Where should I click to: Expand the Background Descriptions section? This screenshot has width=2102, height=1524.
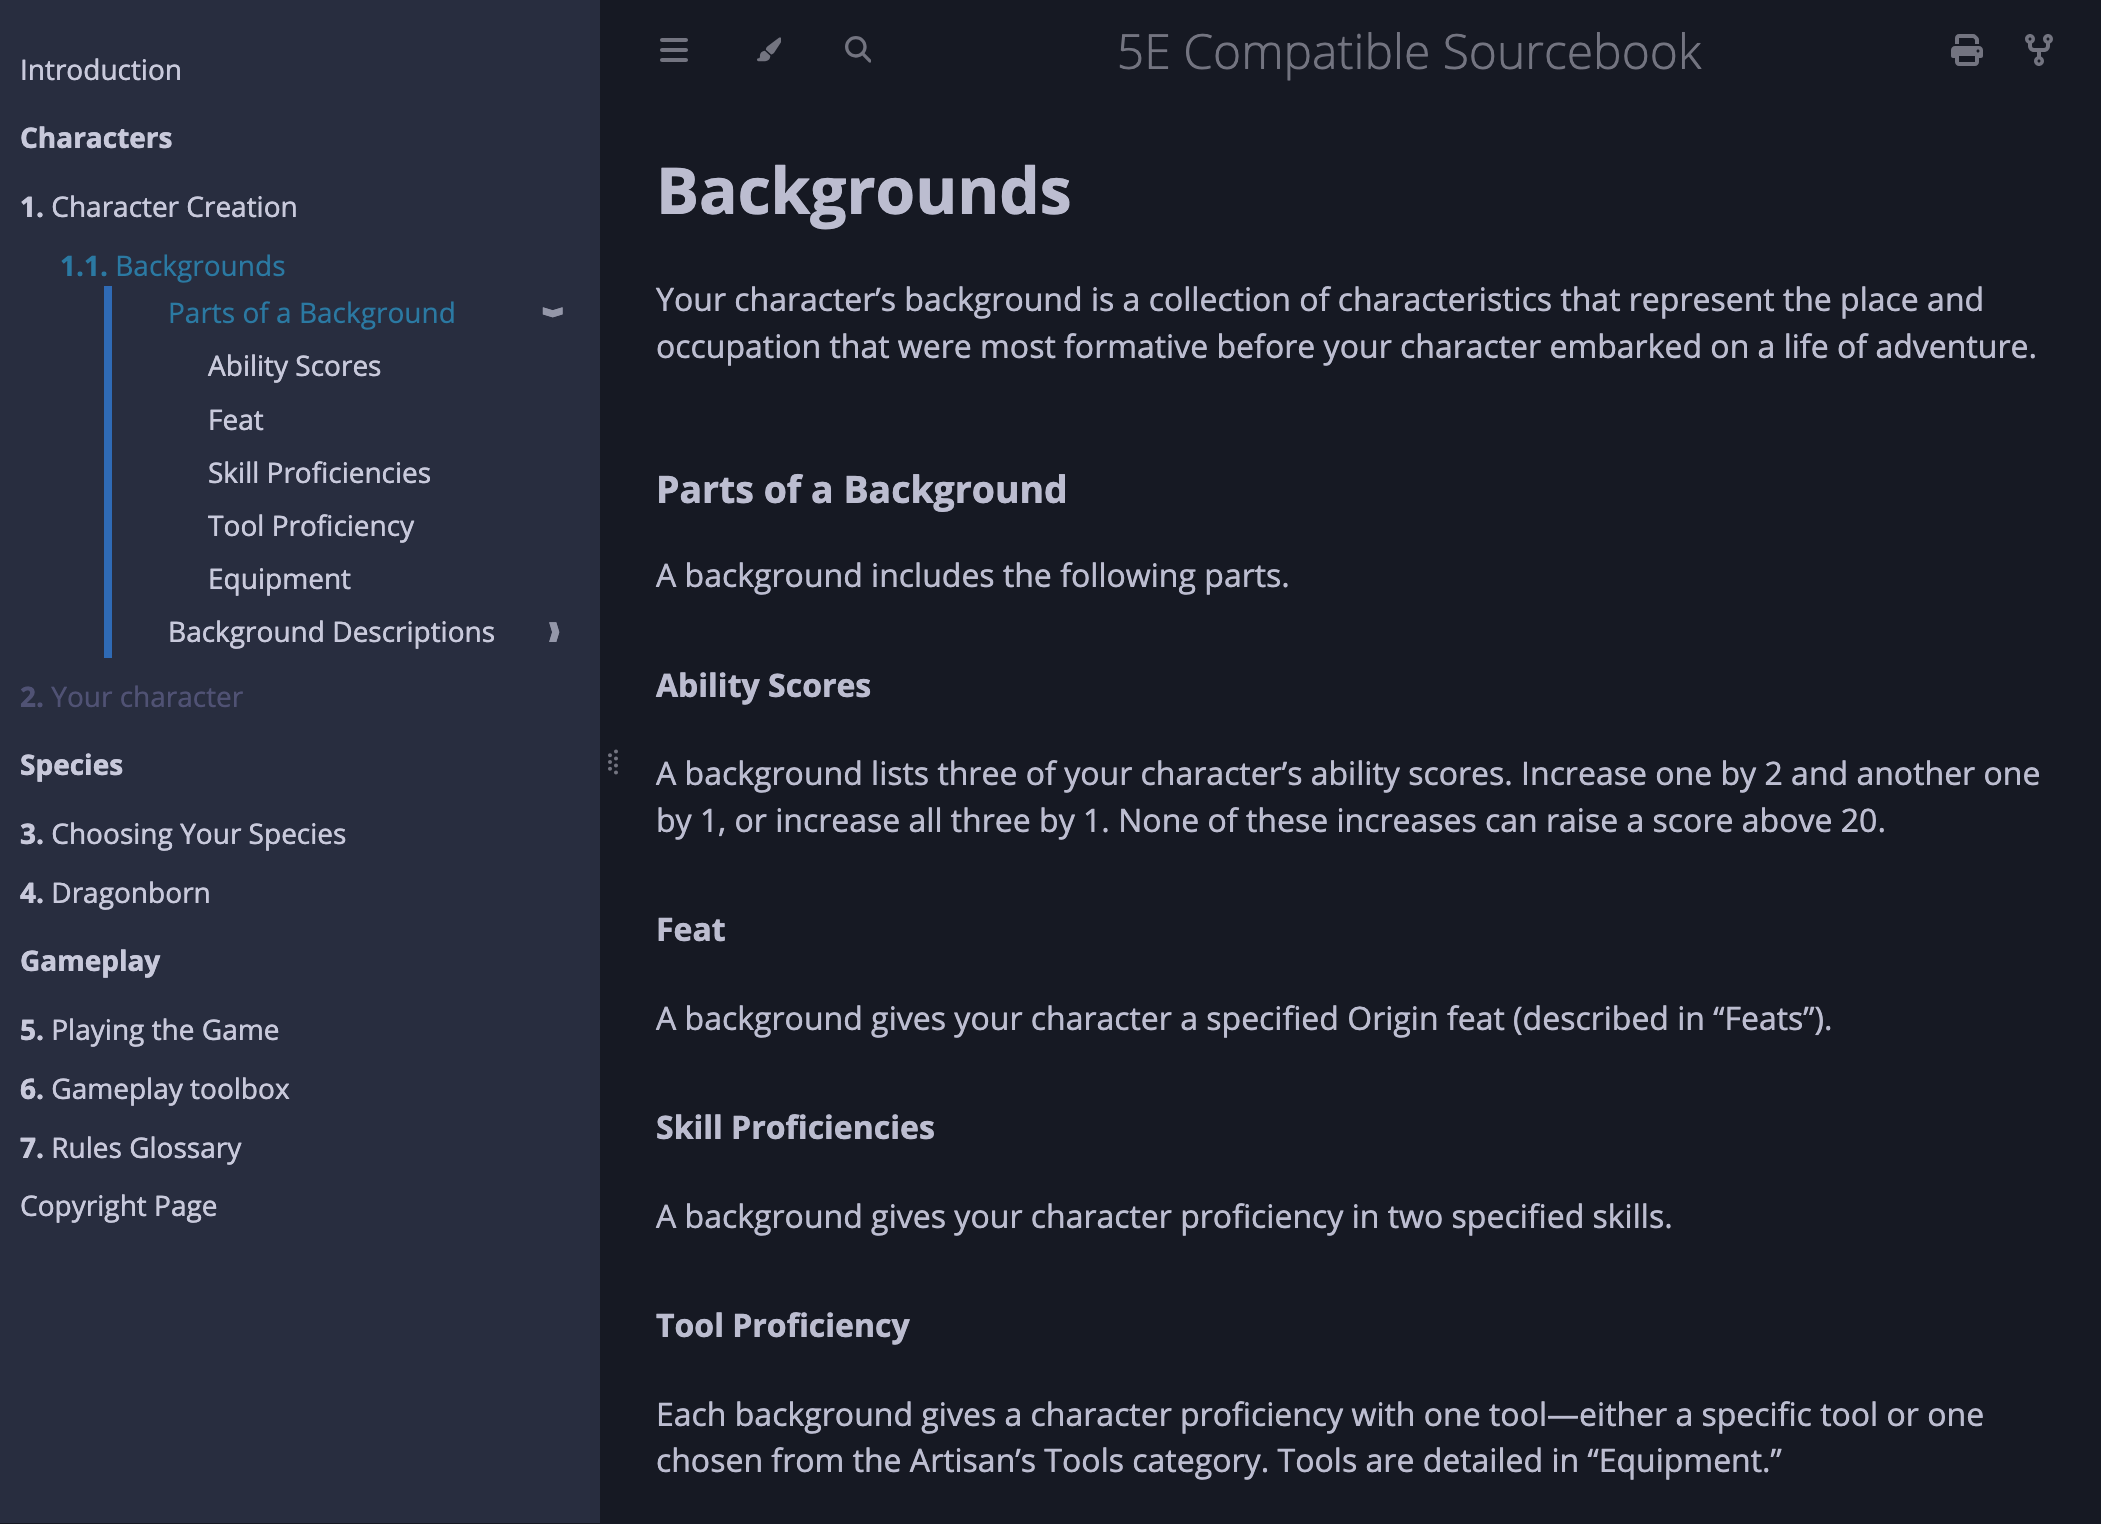(x=553, y=632)
